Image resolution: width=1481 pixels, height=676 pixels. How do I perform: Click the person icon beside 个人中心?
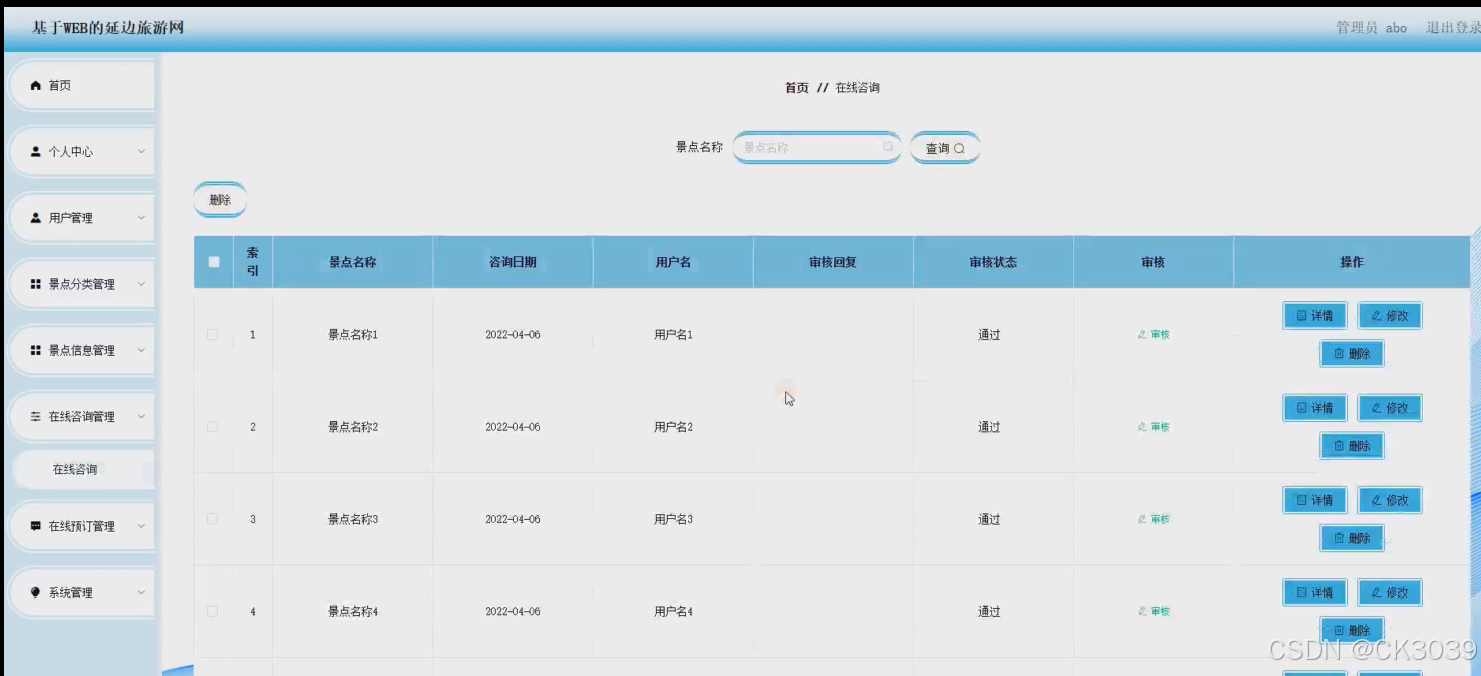tap(36, 152)
